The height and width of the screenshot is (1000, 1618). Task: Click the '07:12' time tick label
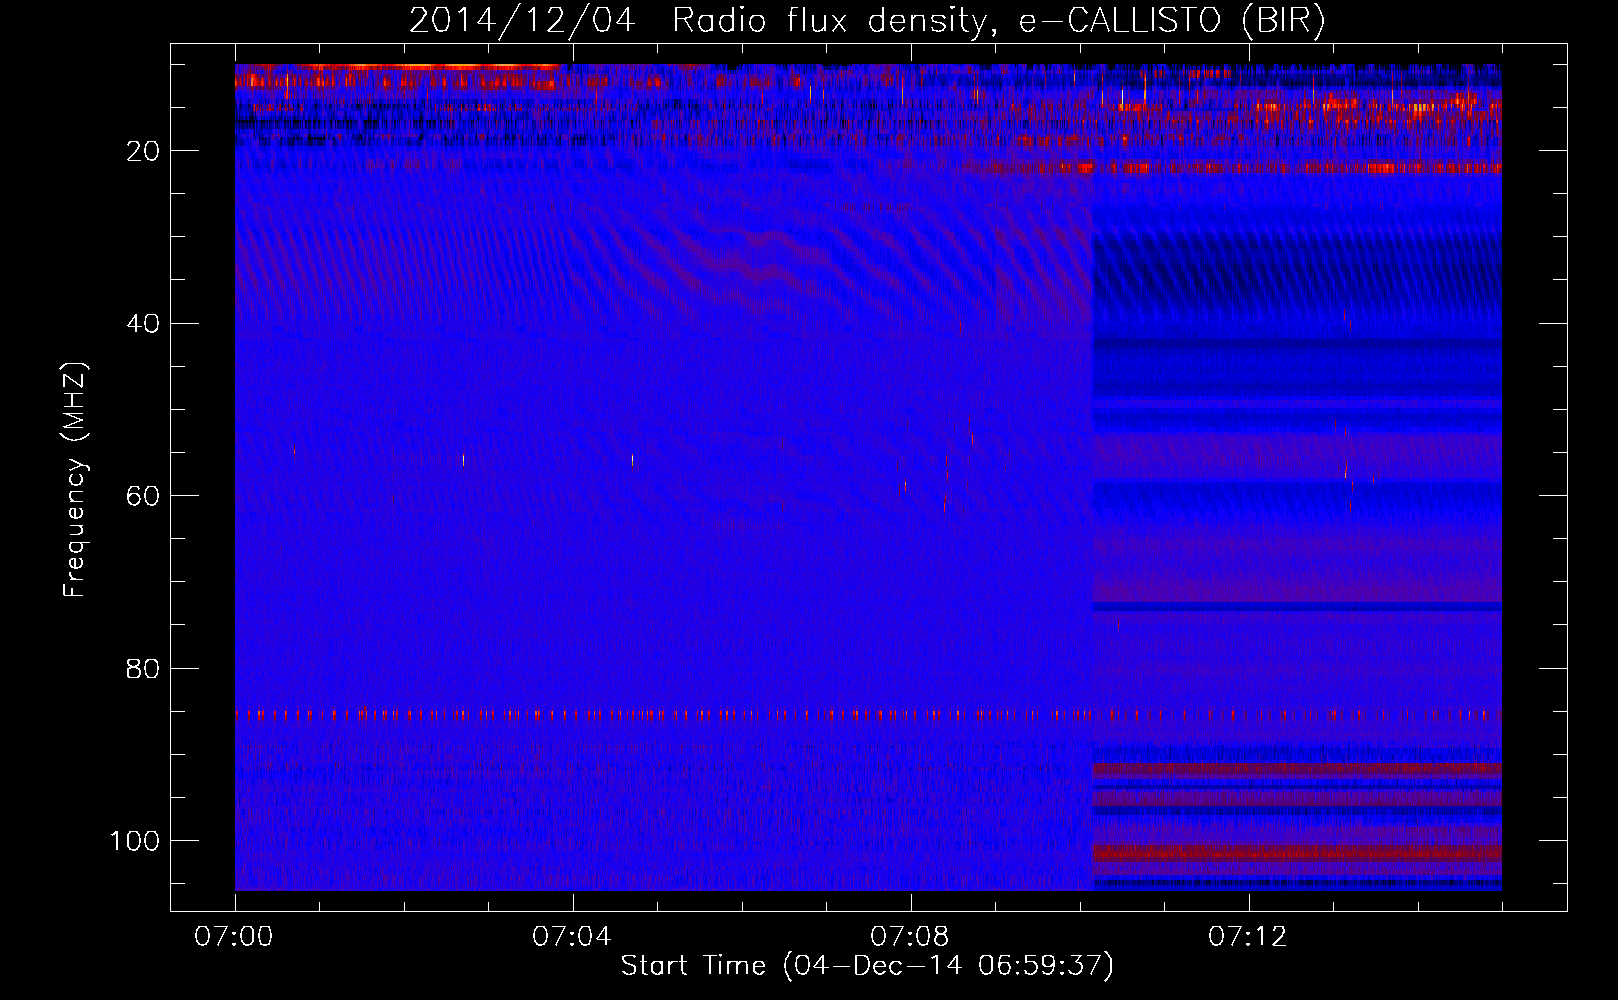[x=1248, y=937]
